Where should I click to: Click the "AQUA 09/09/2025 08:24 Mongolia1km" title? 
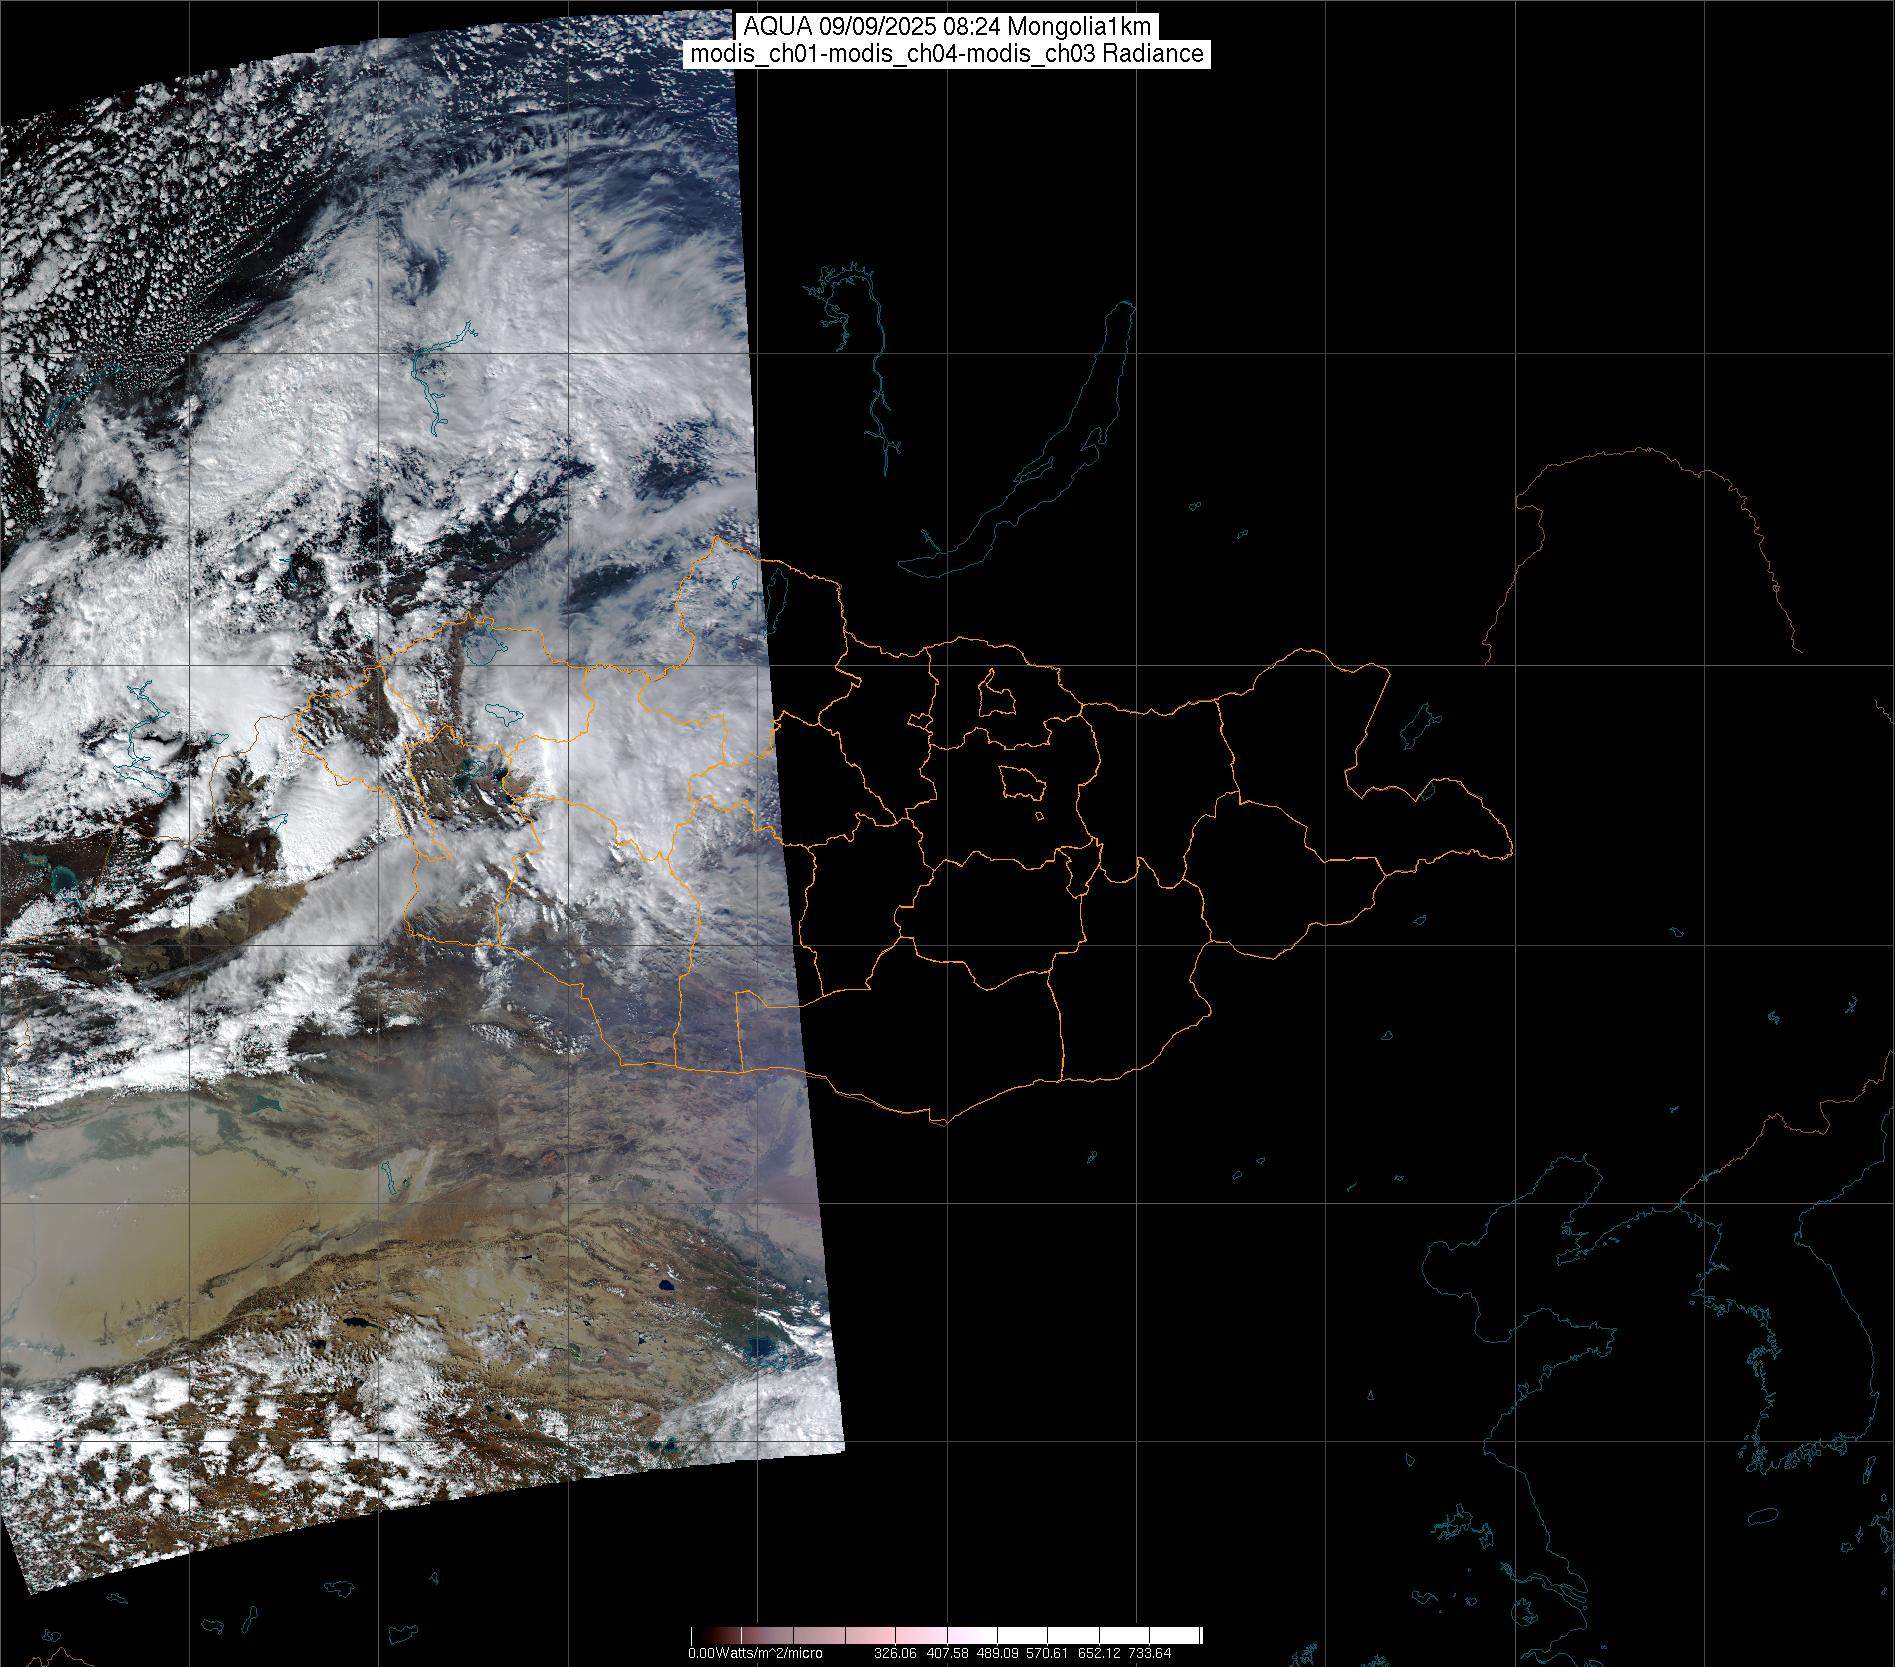click(x=947, y=27)
